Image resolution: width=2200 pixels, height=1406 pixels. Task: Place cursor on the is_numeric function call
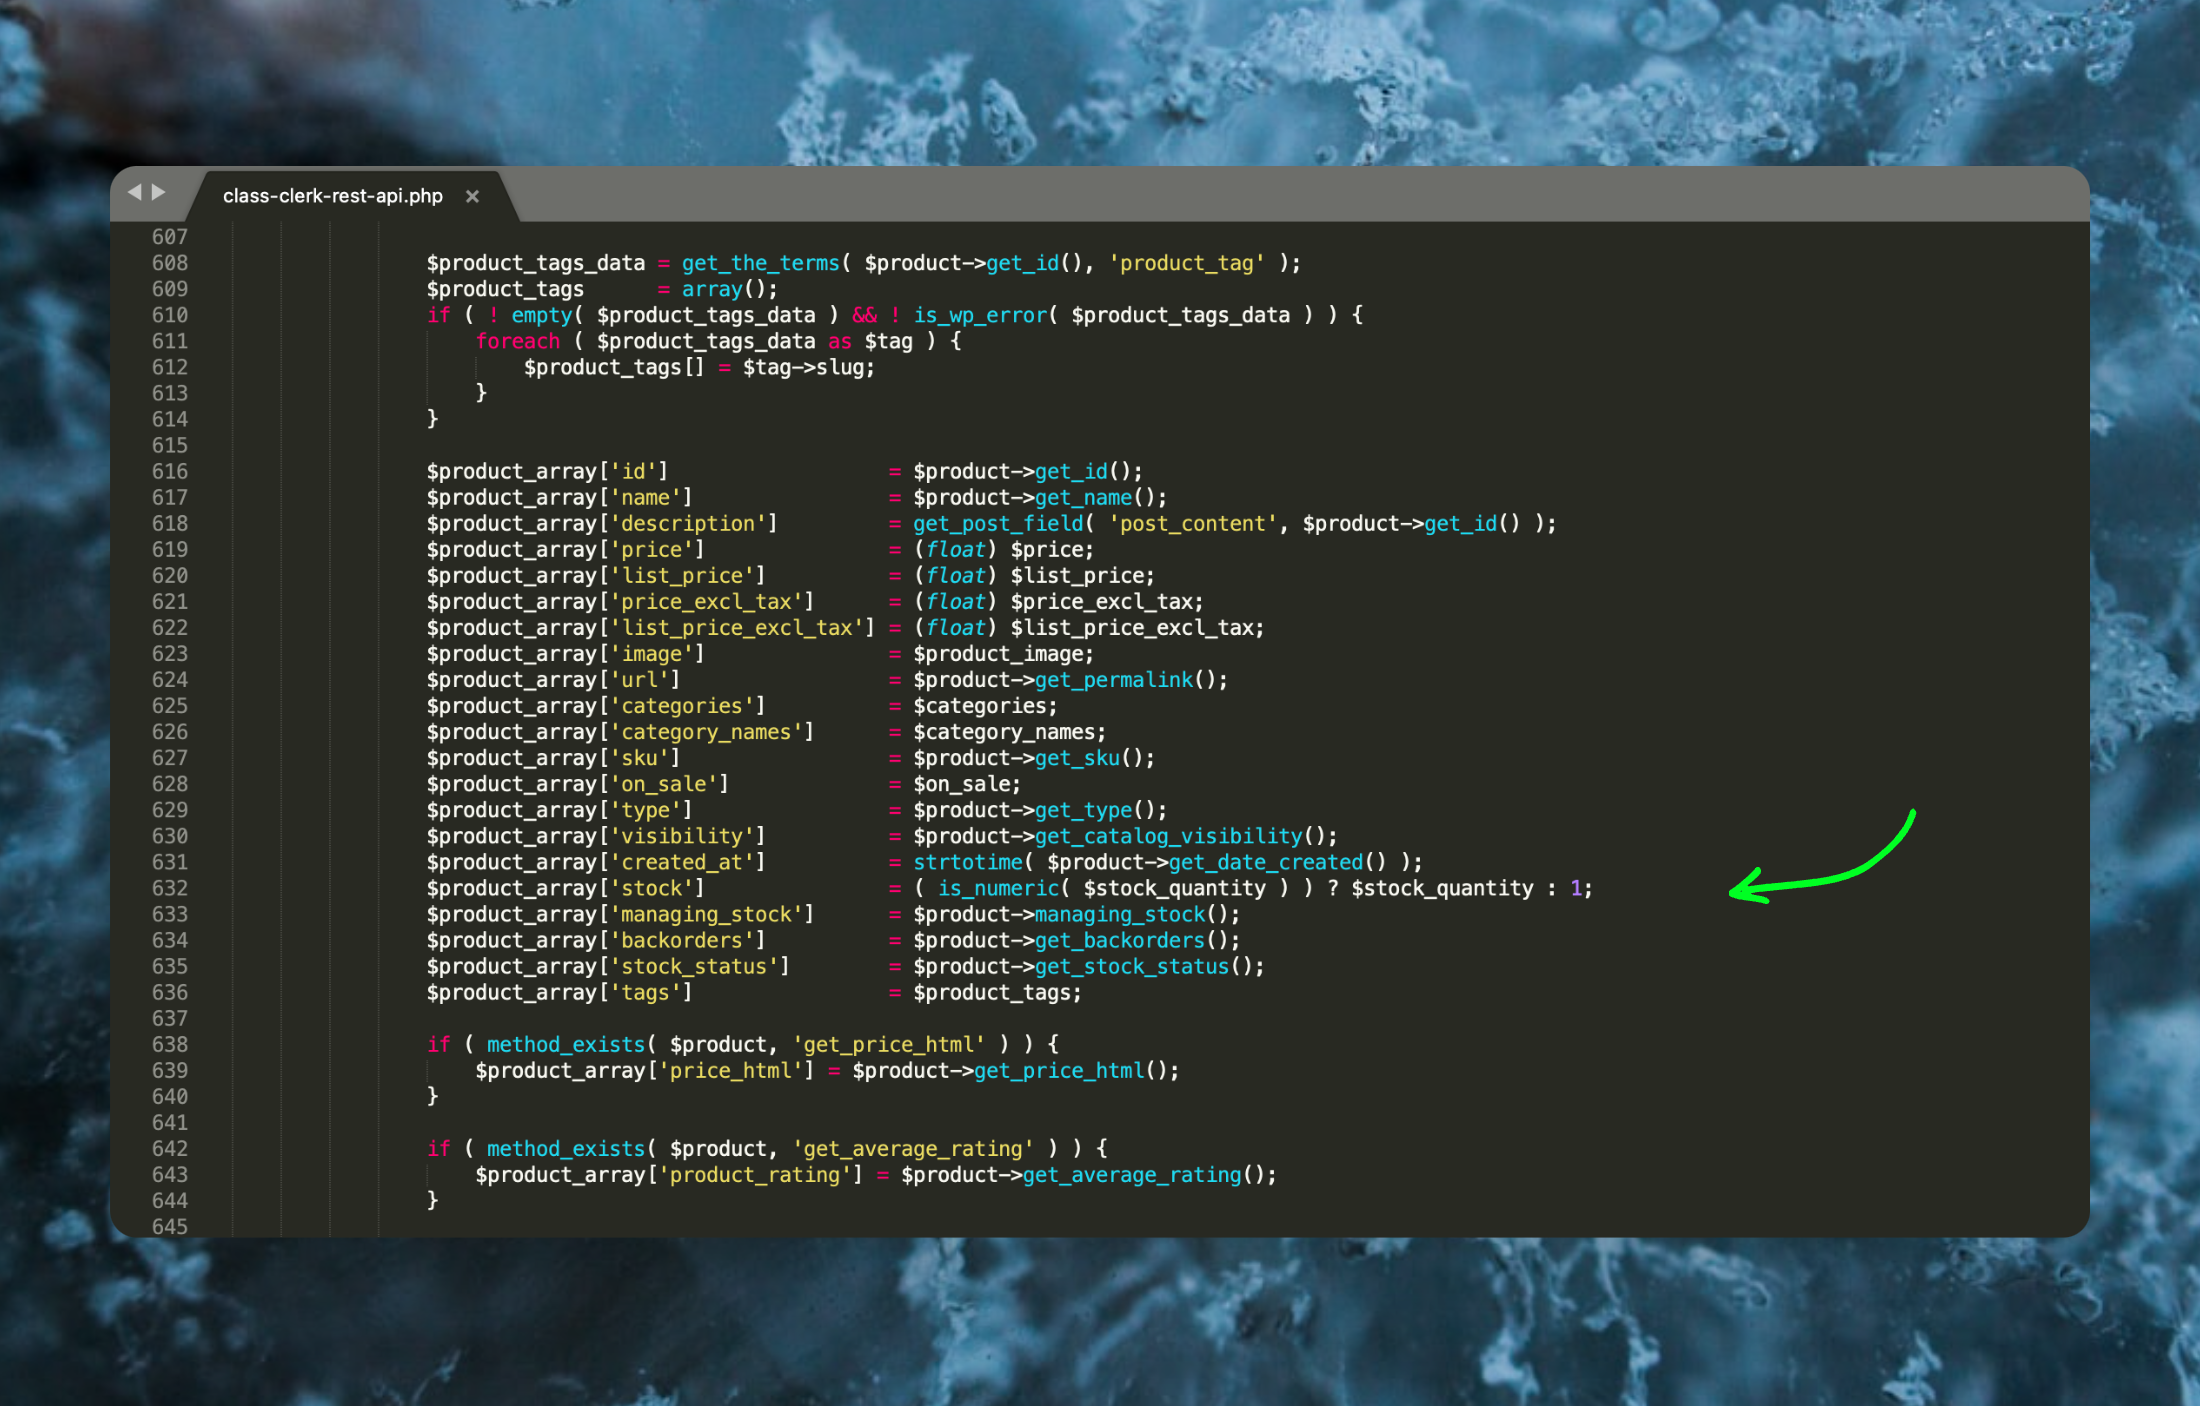(997, 888)
